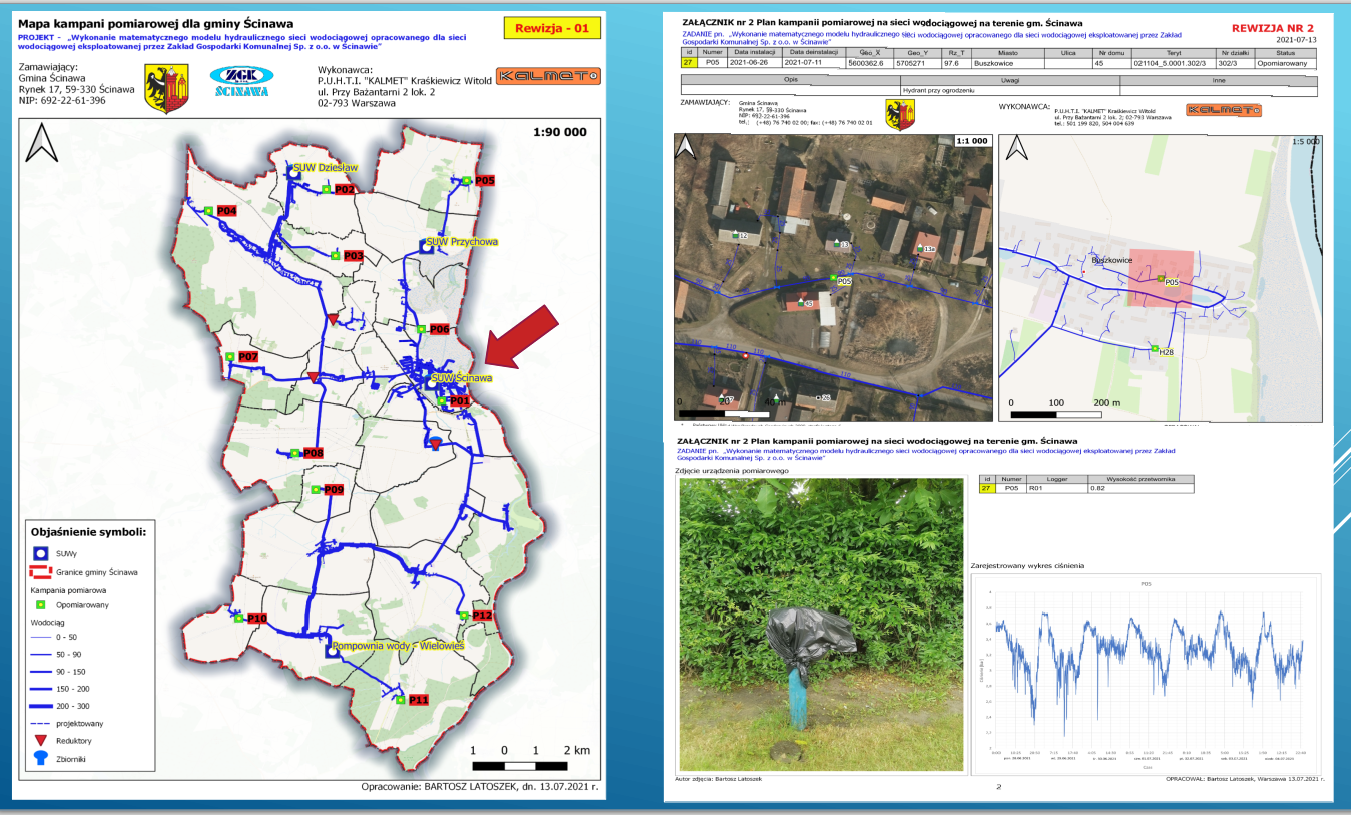
Task: Click the P05 pressure chart
Action: tap(1146, 671)
